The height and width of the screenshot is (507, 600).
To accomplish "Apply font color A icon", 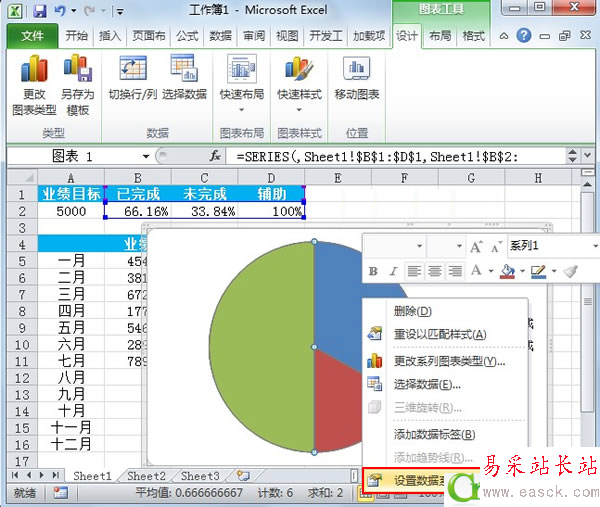I will click(476, 271).
